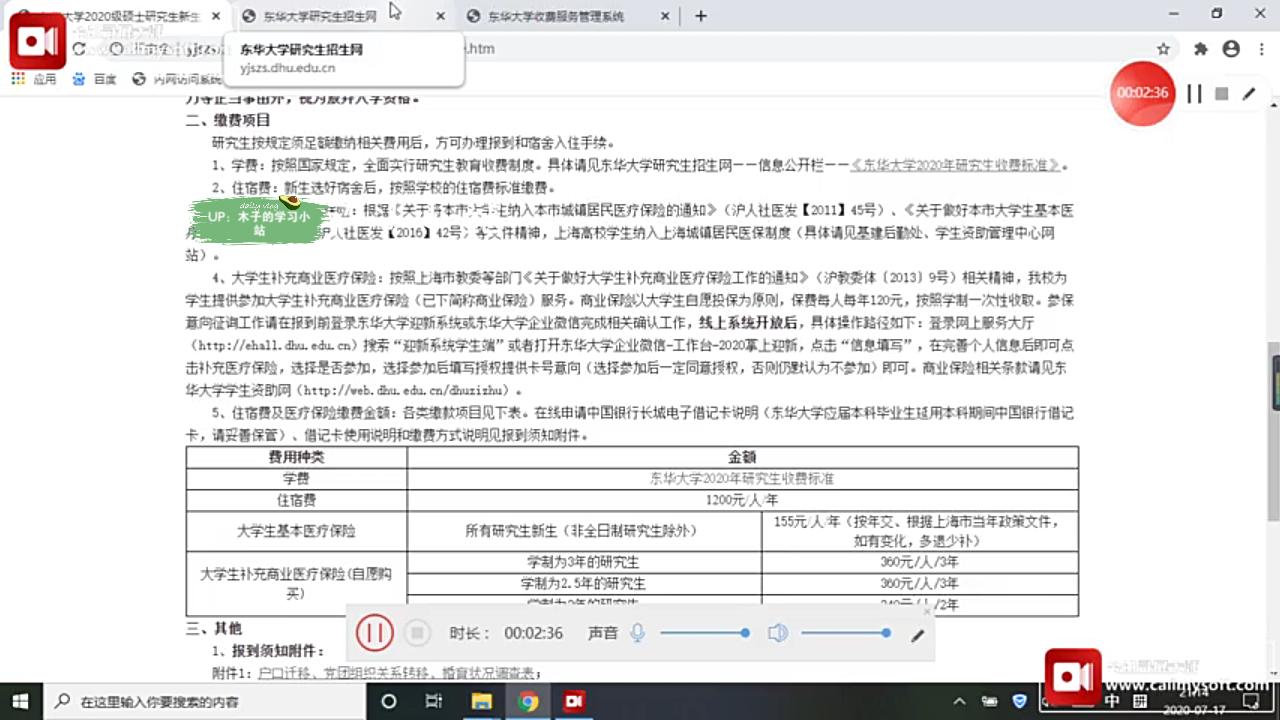Click the 1、报到须知附件 subheading
Image resolution: width=1280 pixels, height=720 pixels.
267,651
